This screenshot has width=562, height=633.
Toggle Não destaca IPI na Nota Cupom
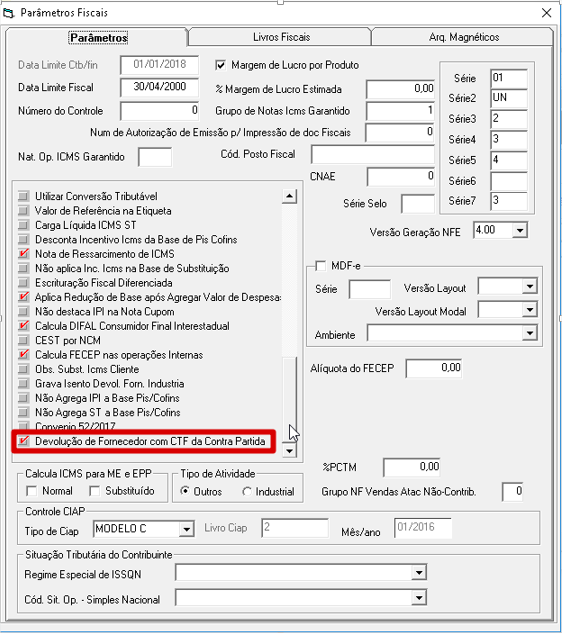[23, 312]
